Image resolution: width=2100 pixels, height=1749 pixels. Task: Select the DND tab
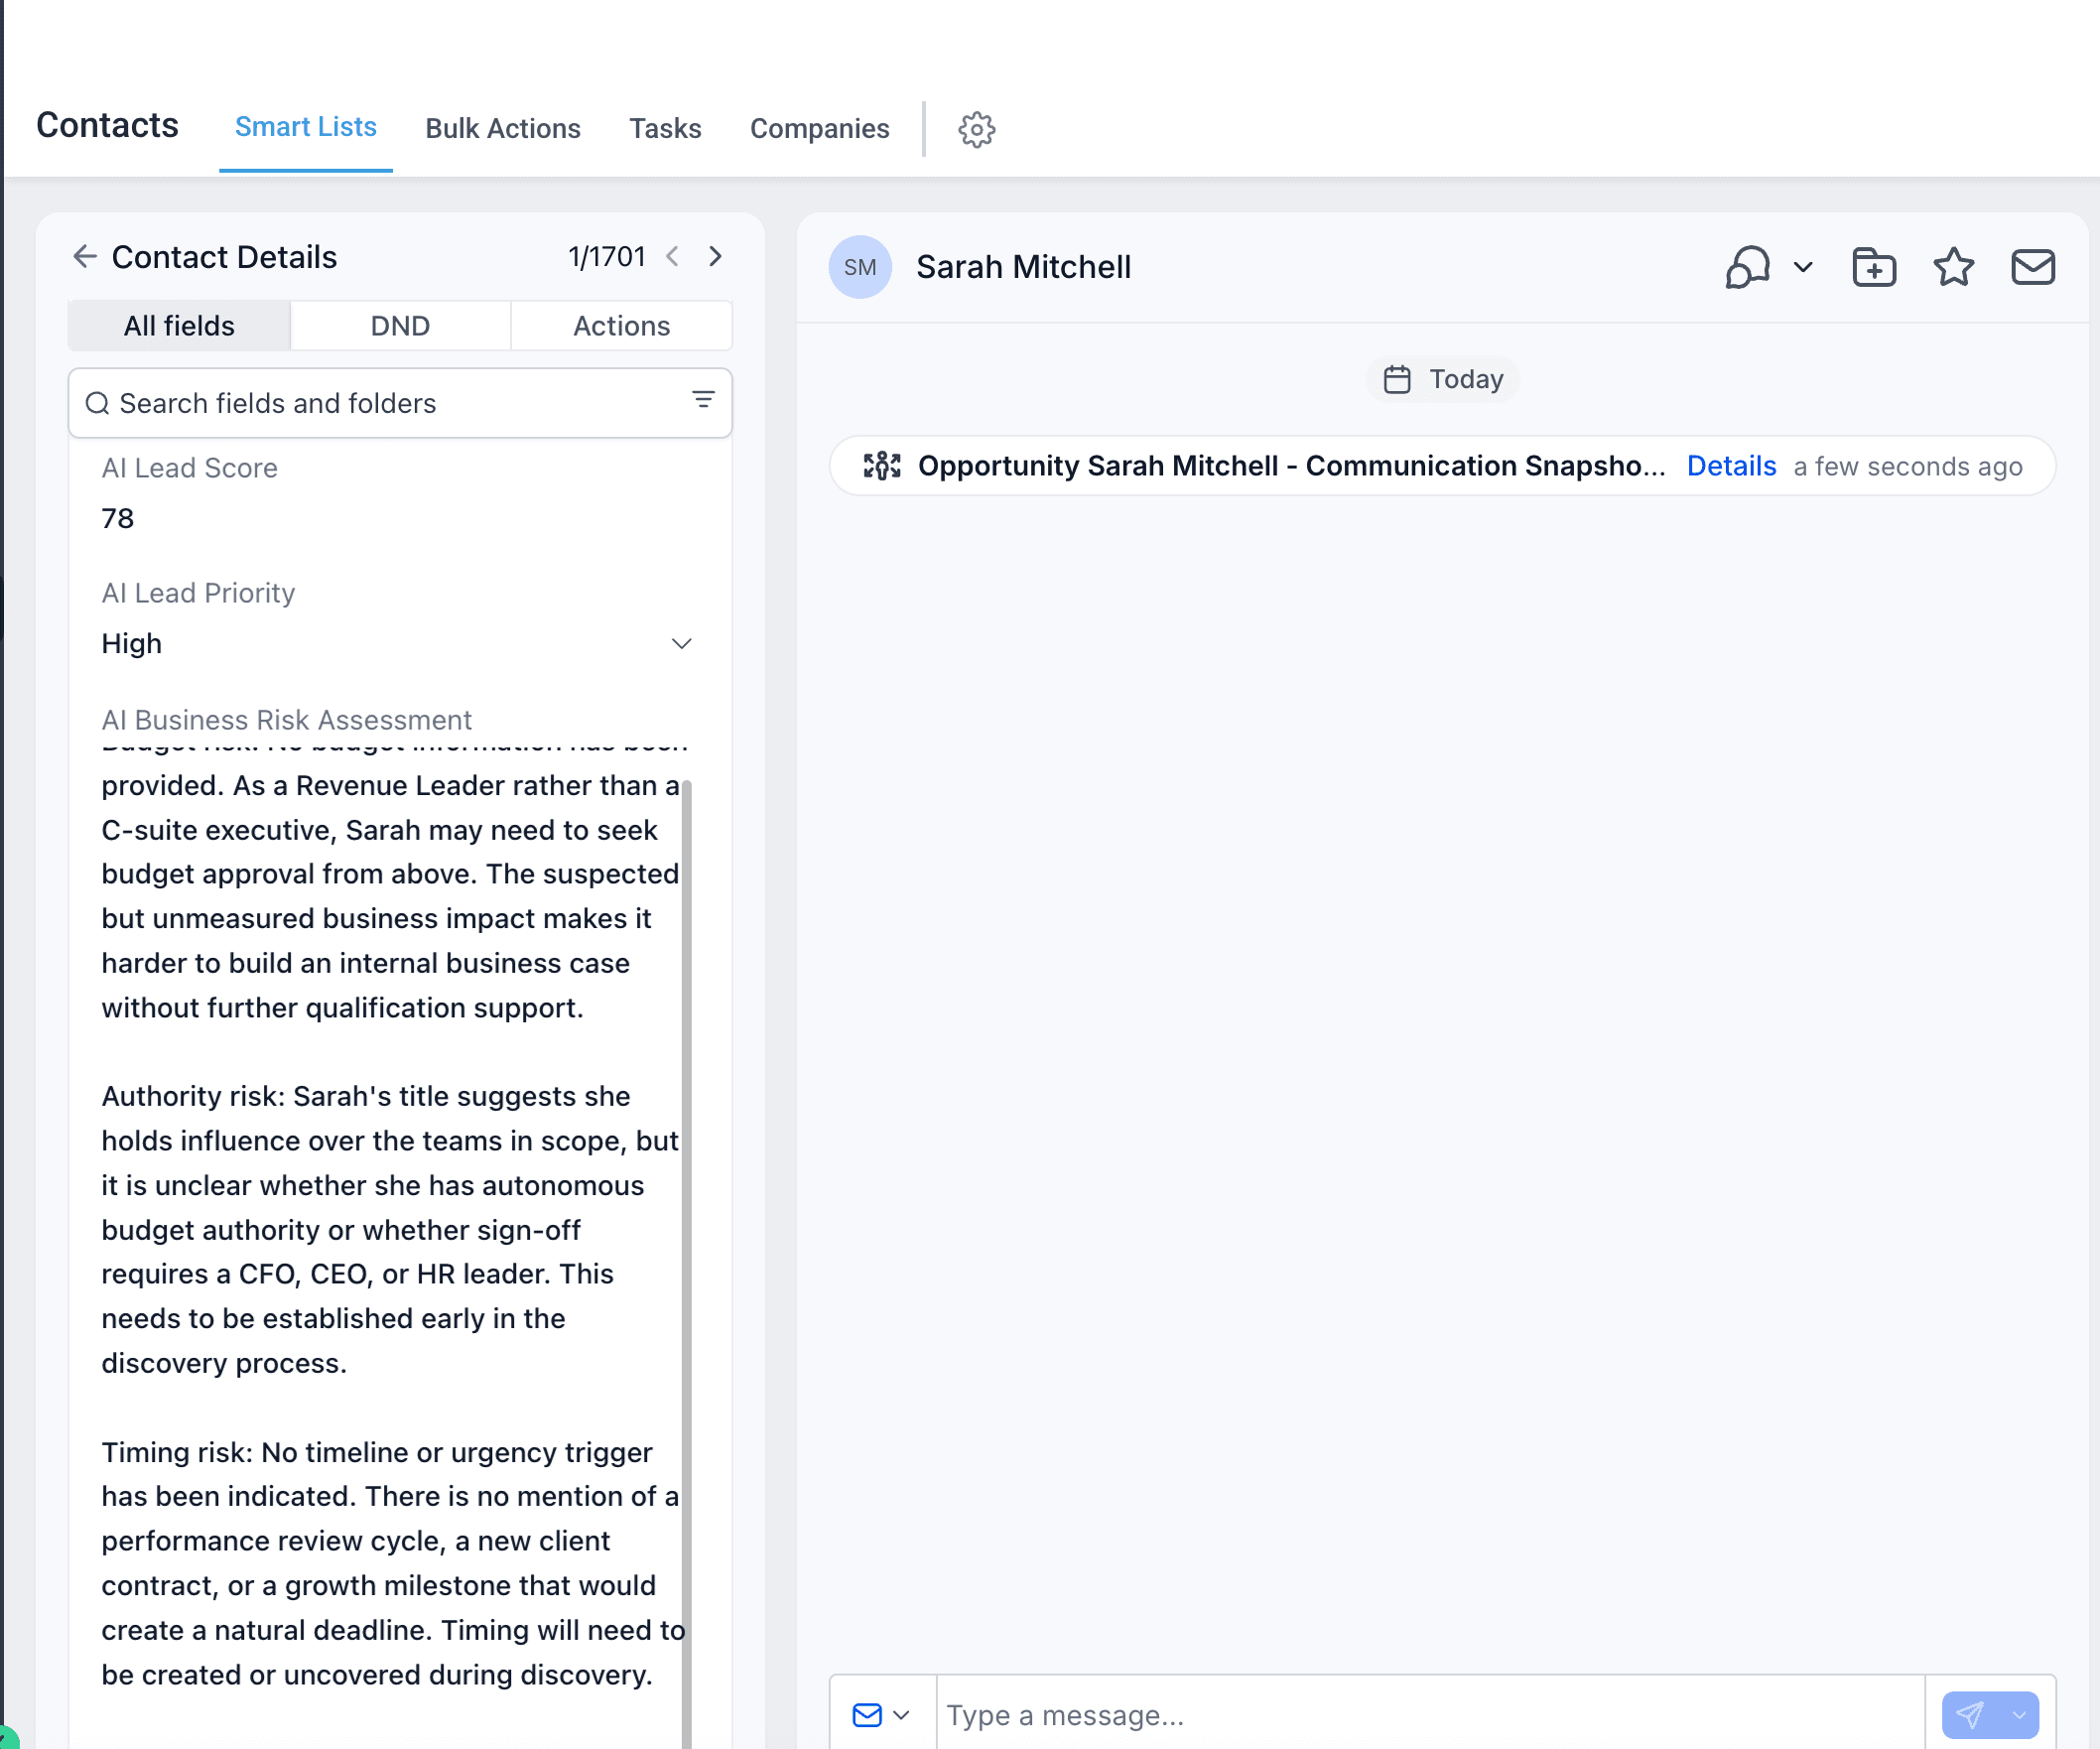click(x=400, y=326)
